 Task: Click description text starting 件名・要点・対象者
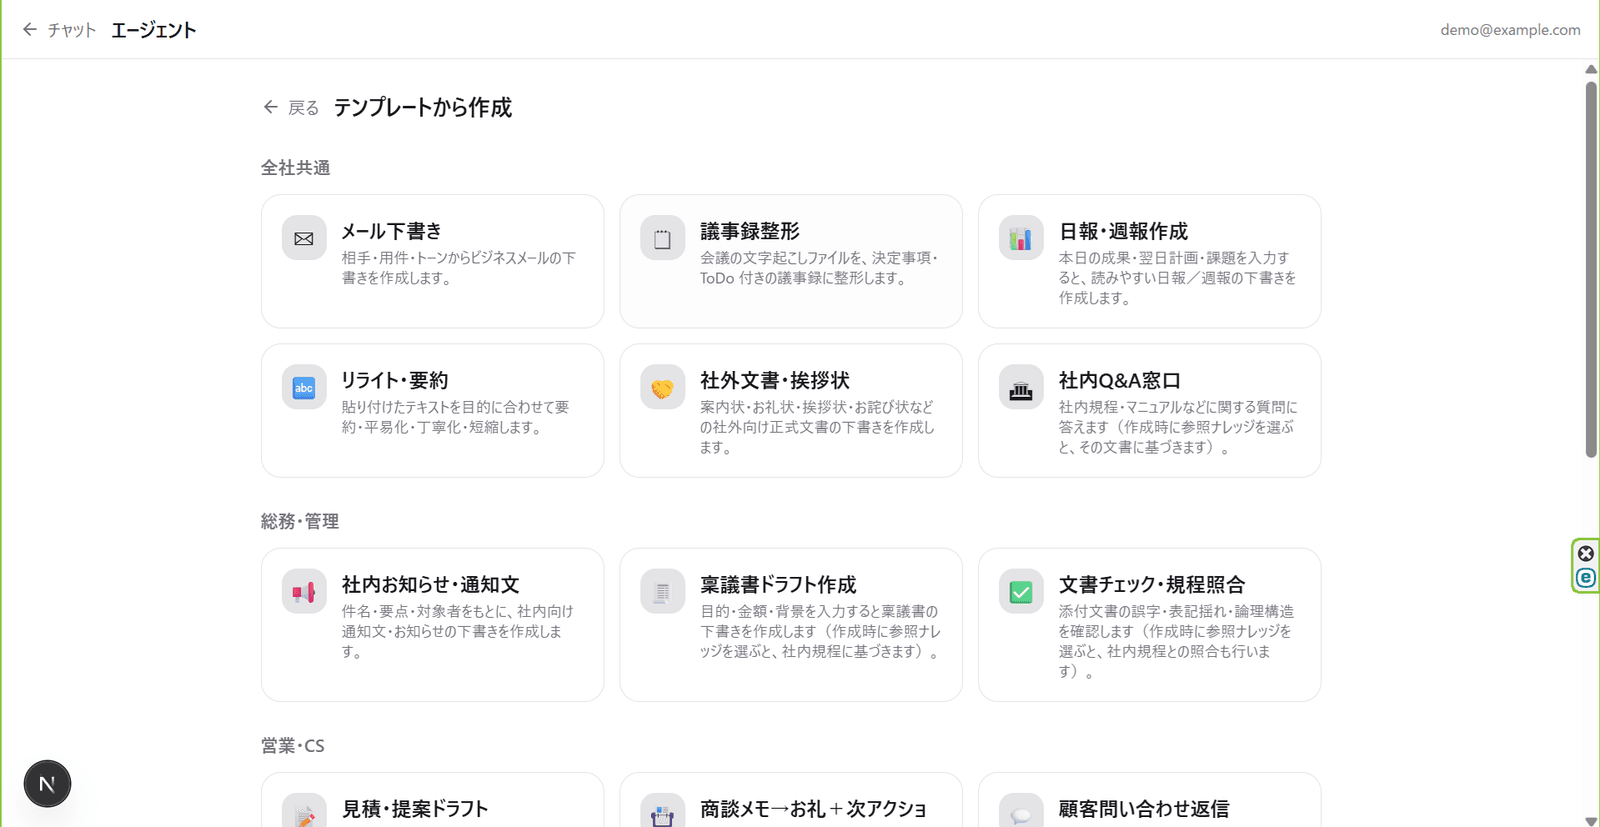[458, 631]
